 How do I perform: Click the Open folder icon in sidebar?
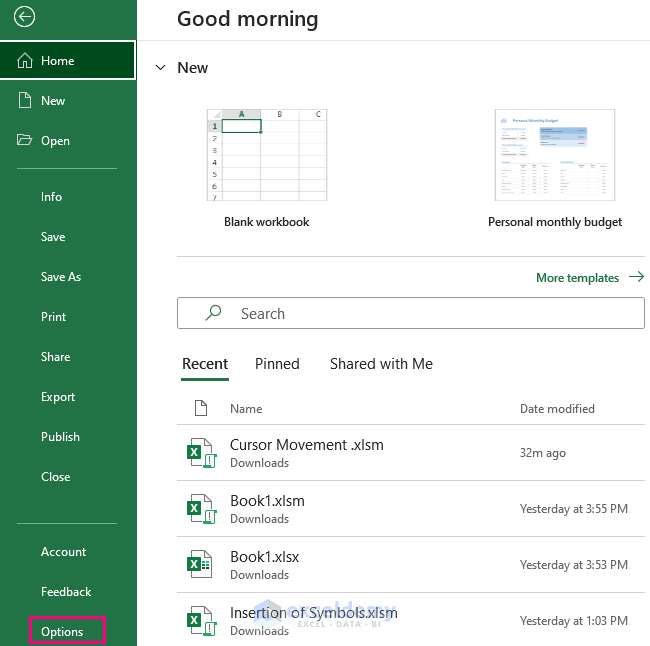coord(25,141)
